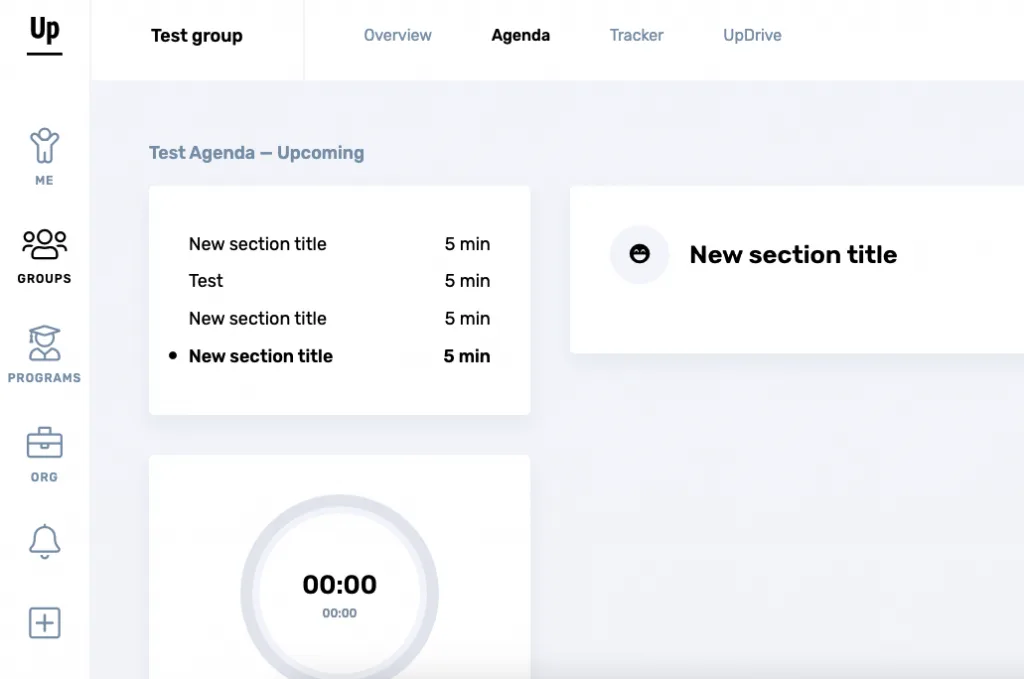
Task: Click the Test group title
Action: (x=196, y=36)
